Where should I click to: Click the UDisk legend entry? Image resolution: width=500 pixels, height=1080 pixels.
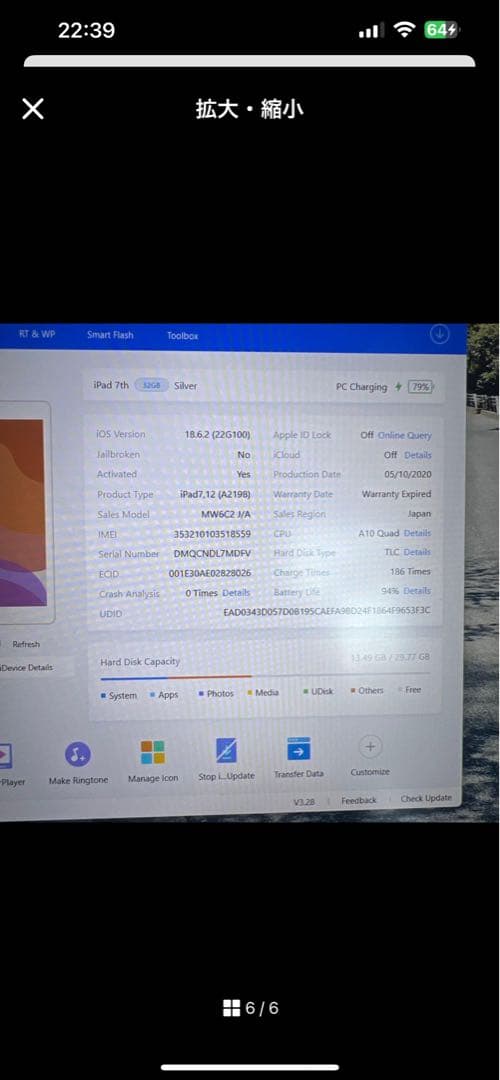tap(318, 691)
